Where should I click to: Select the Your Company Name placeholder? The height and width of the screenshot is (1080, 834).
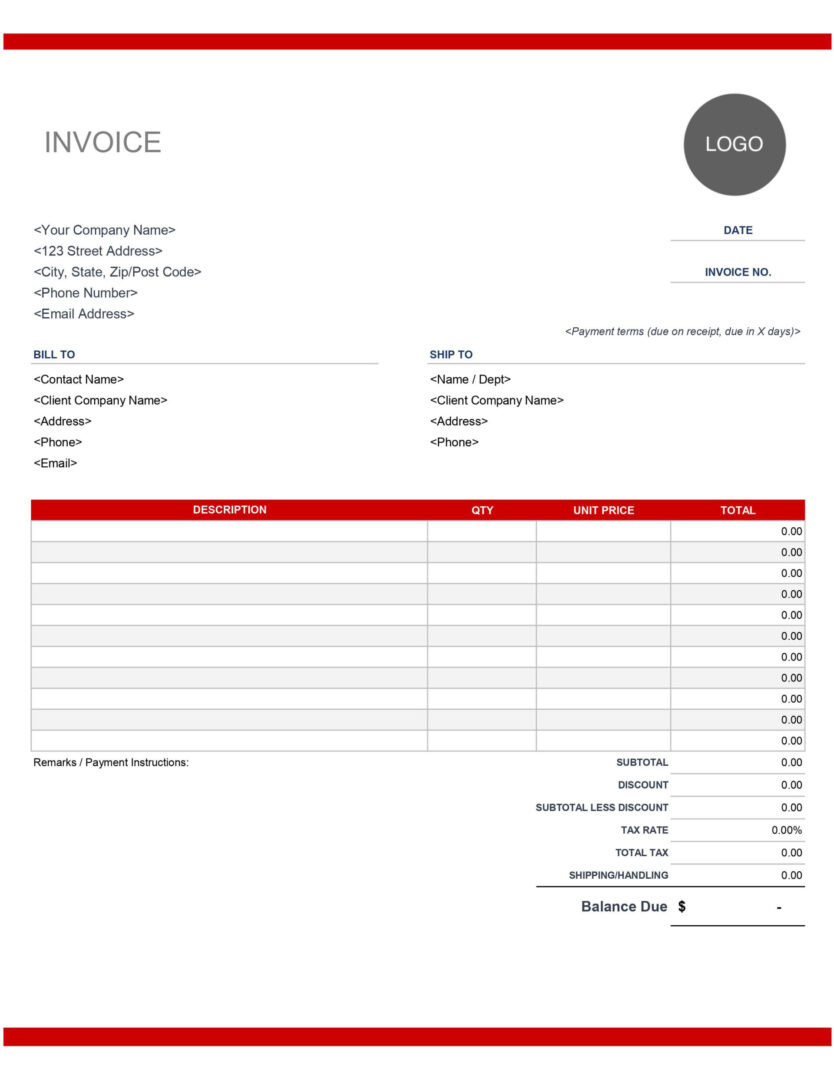tap(104, 229)
